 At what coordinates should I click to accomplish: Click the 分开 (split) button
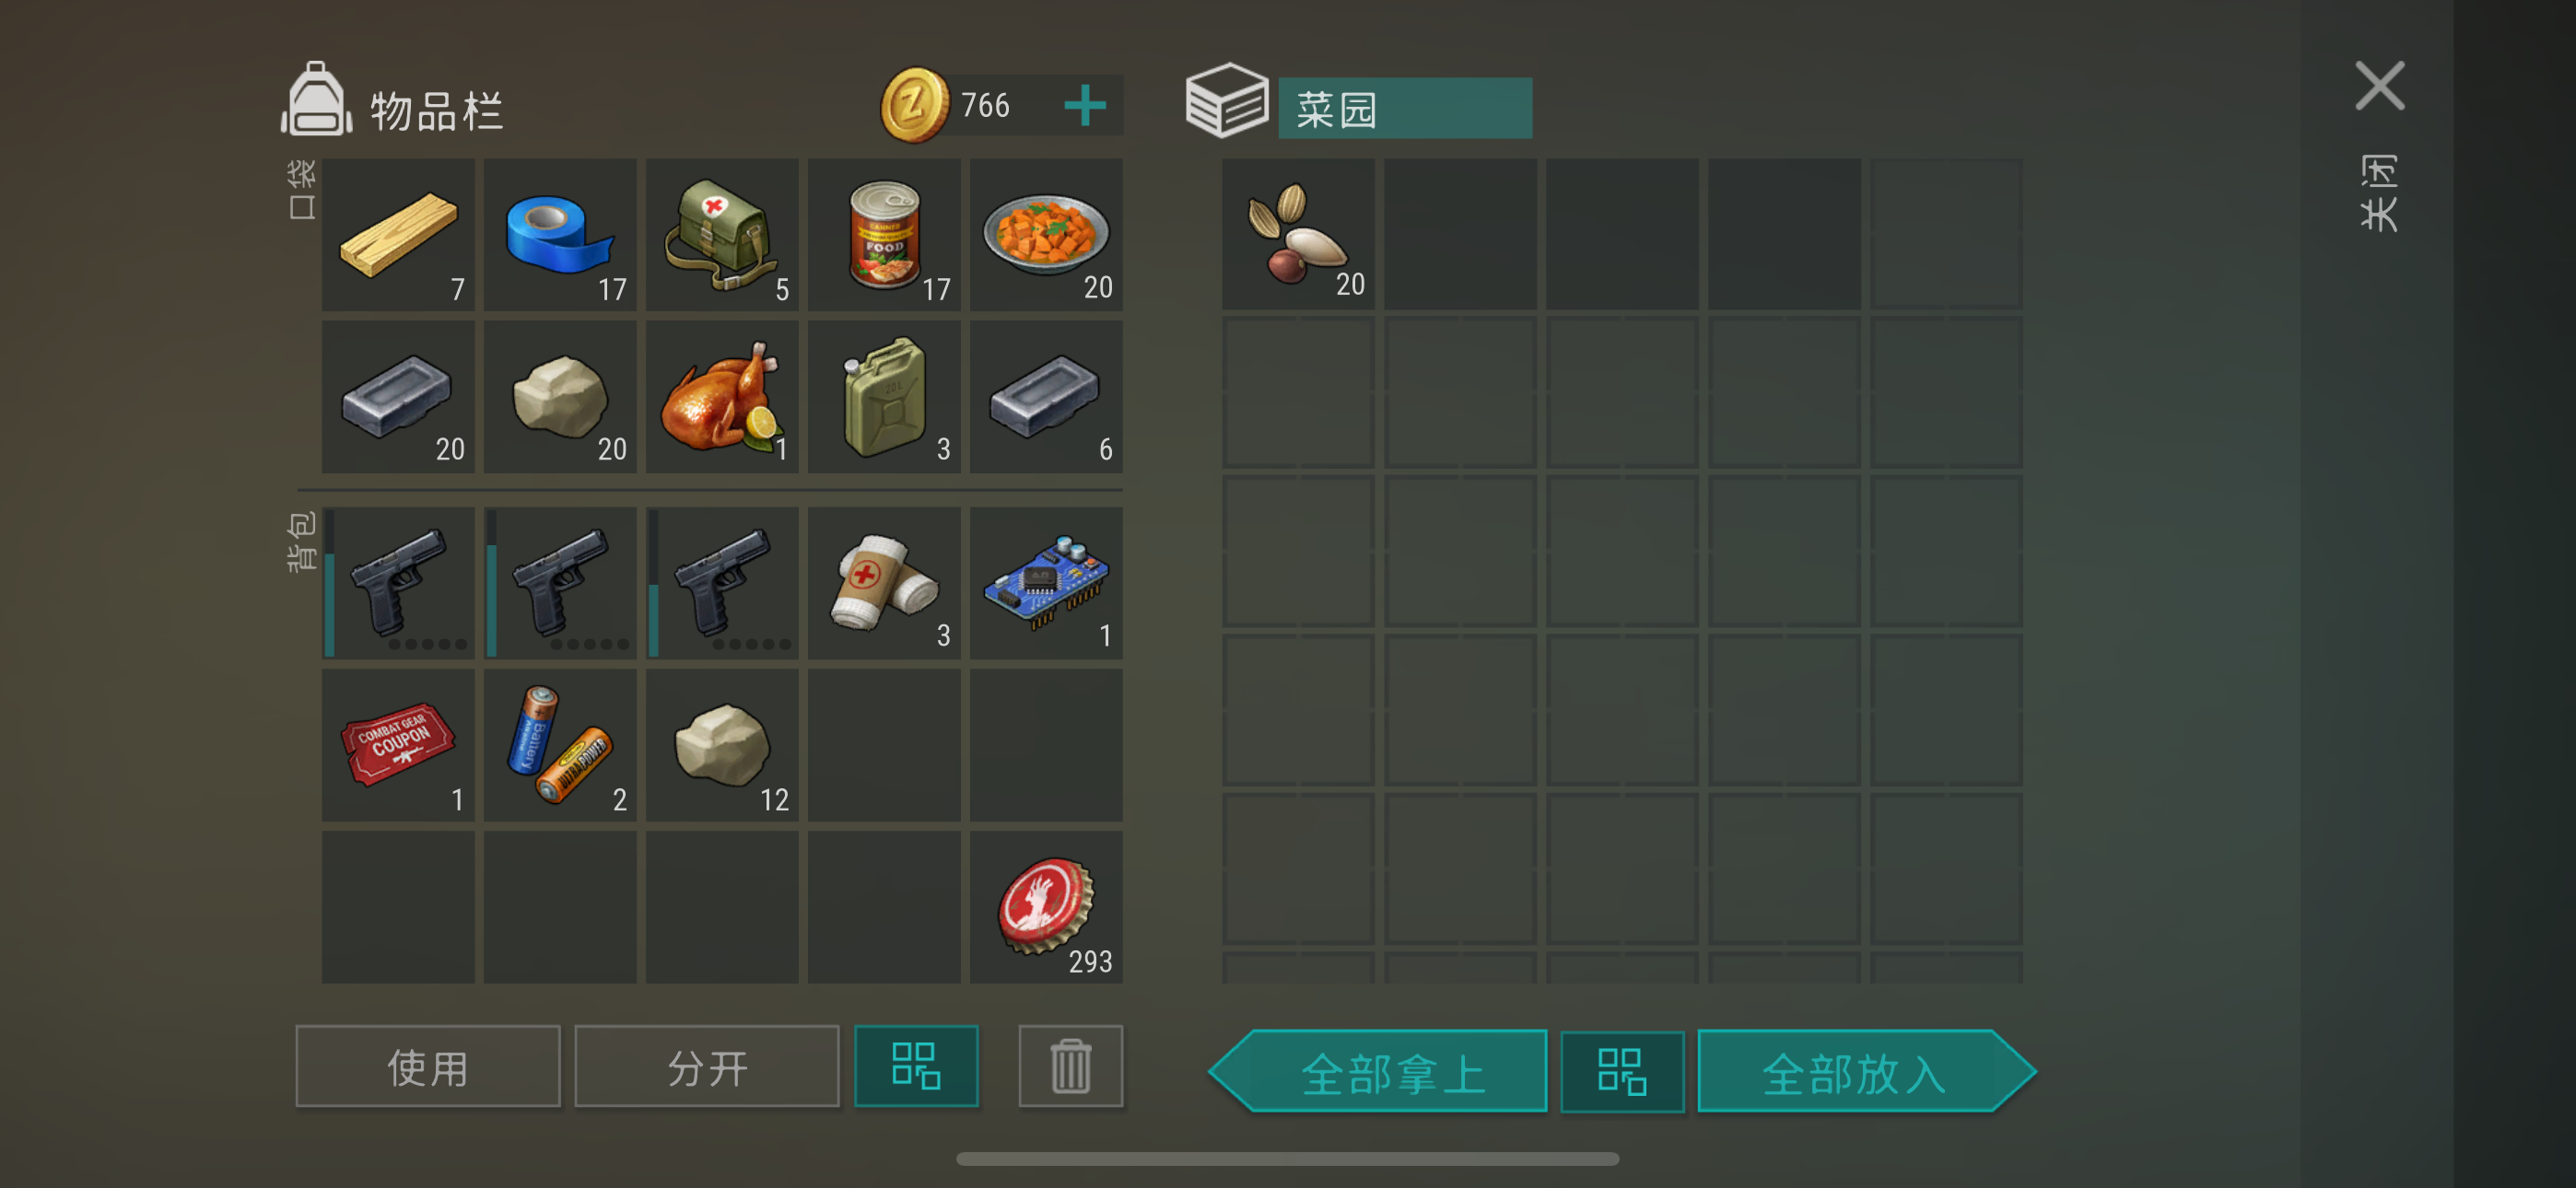pos(707,1066)
